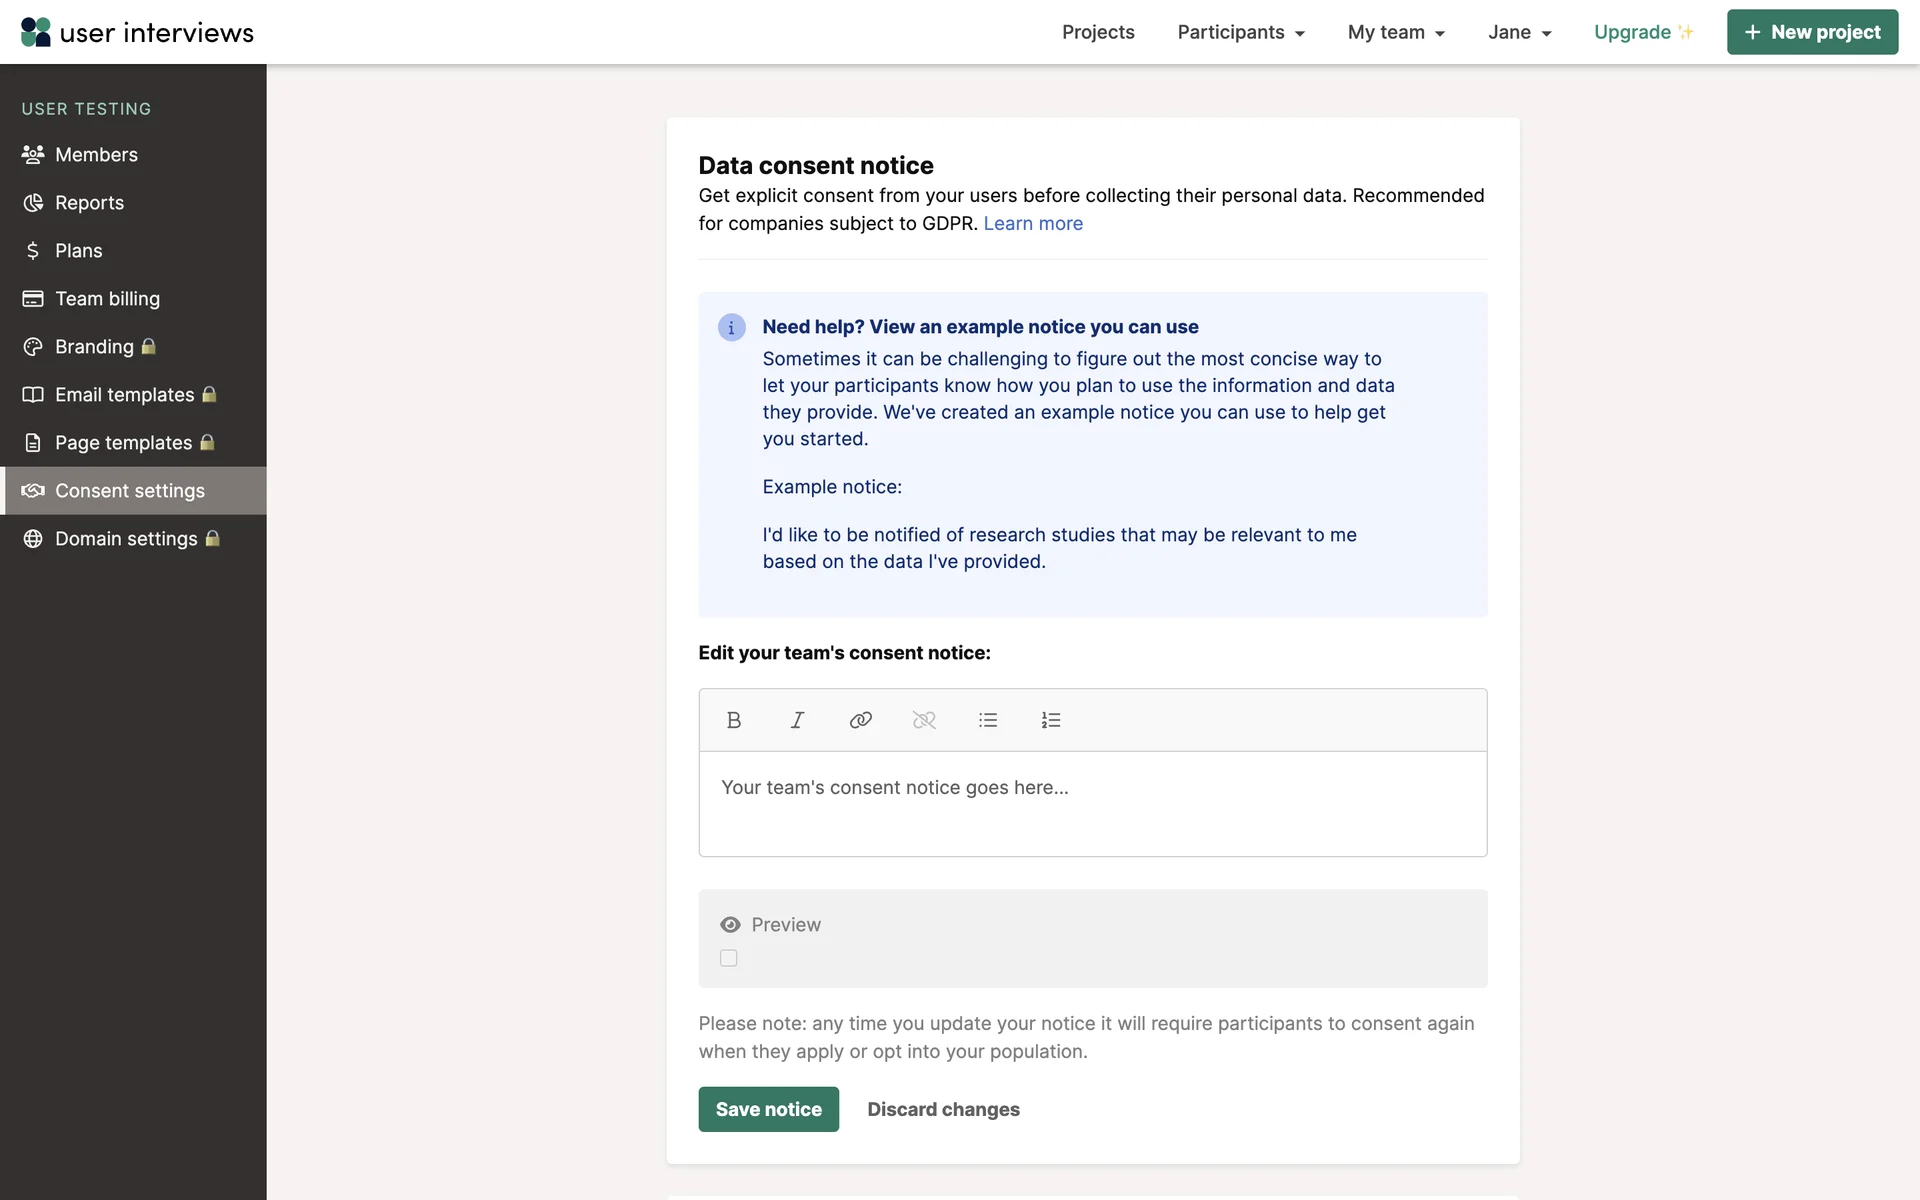Click the User Interviews logo
Viewport: 1920px width, 1200px height.
point(138,32)
